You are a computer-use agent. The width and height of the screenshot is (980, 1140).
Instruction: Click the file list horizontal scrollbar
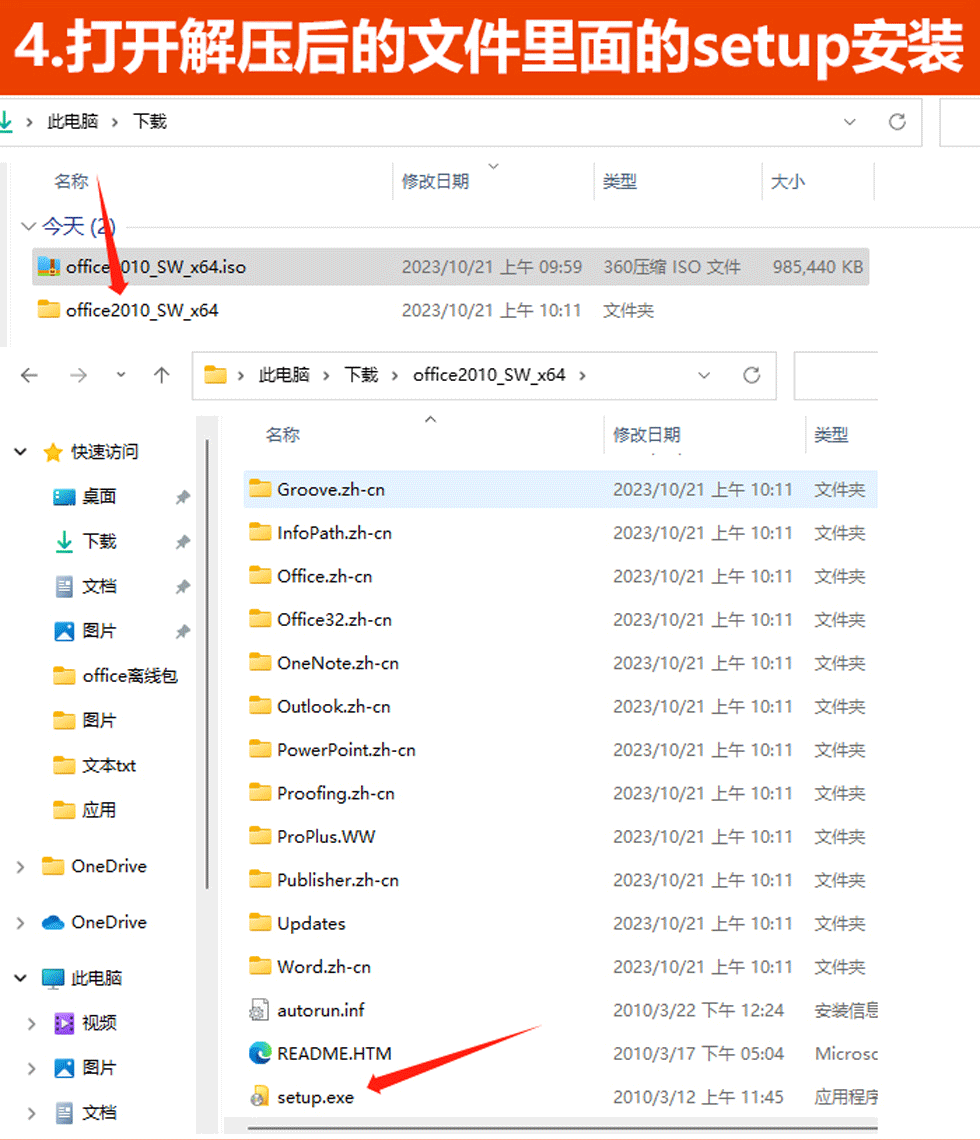(562, 1128)
